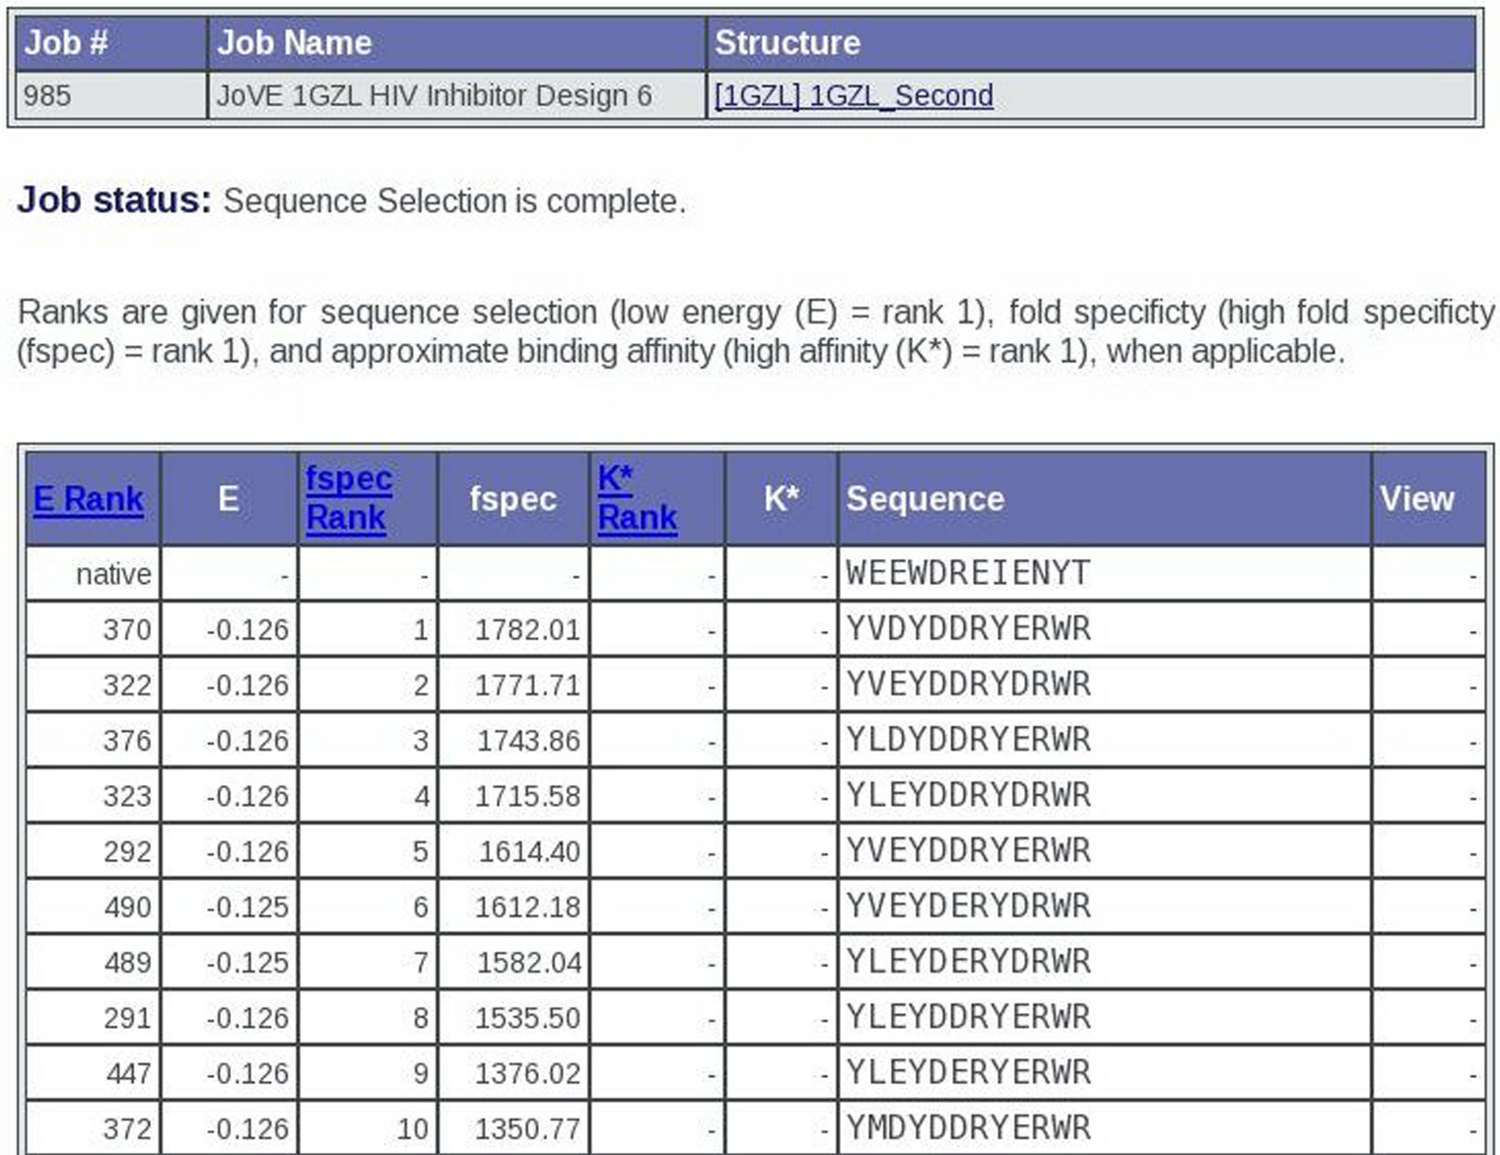Viewport: 1500px width, 1155px height.
Task: Open the [1GZL] 1GZL_Second structure link
Action: point(853,95)
